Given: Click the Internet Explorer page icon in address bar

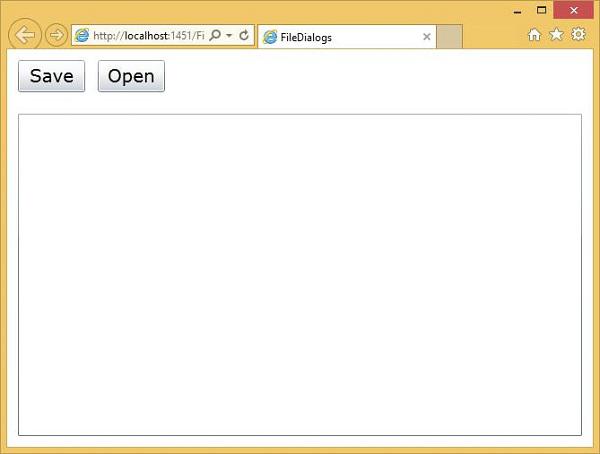Looking at the screenshot, I should point(82,36).
